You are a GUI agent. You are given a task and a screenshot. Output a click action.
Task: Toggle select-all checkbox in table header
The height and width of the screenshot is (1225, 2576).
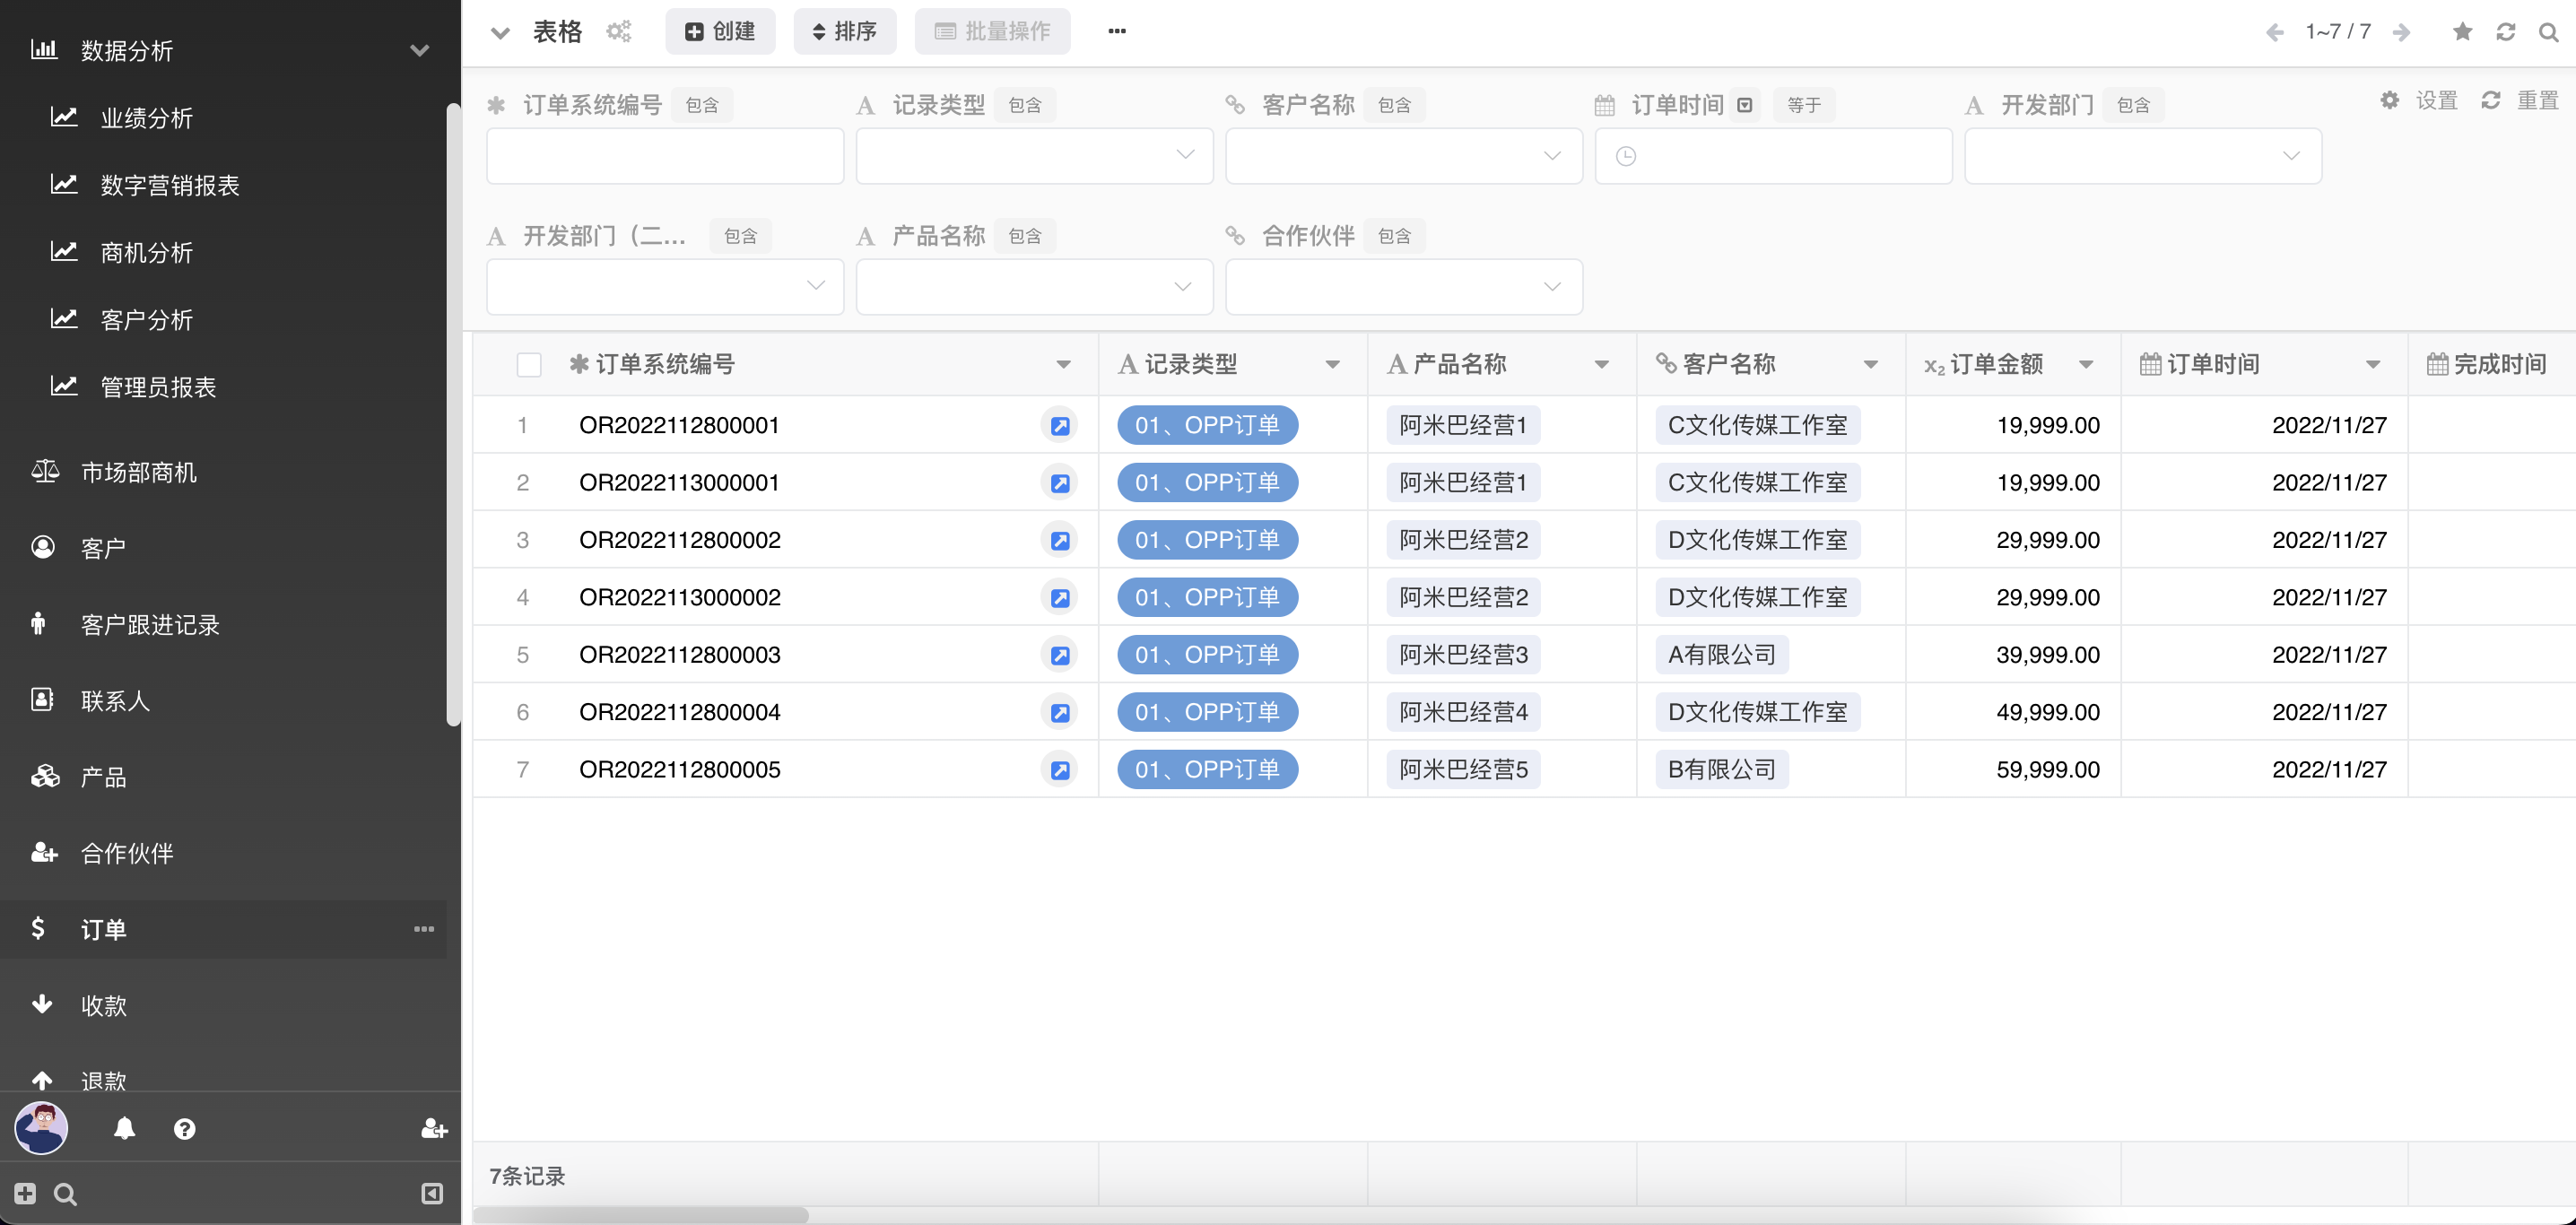click(529, 365)
